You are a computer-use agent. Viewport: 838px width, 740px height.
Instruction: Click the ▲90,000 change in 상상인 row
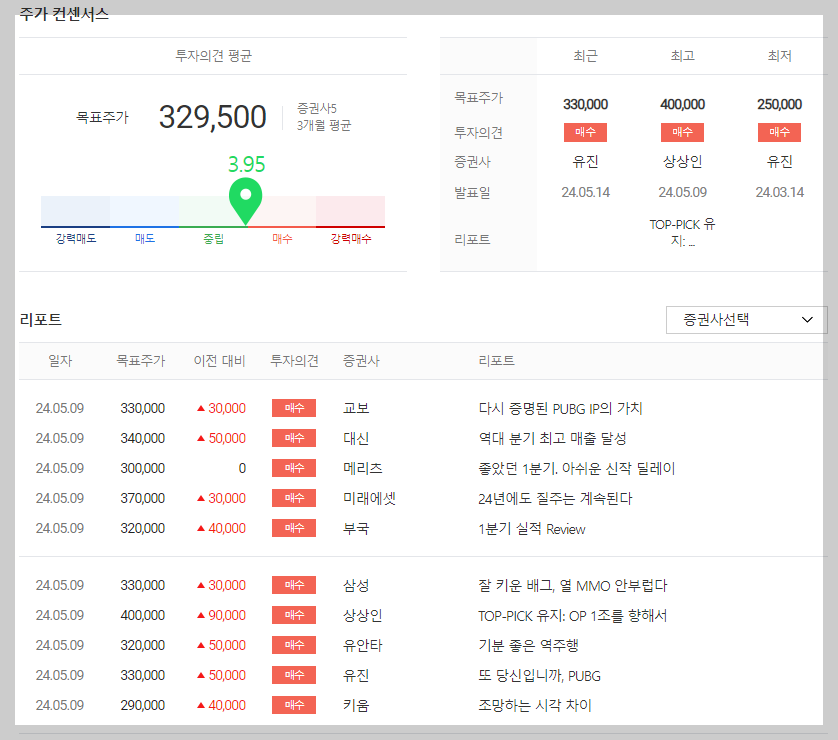point(221,615)
